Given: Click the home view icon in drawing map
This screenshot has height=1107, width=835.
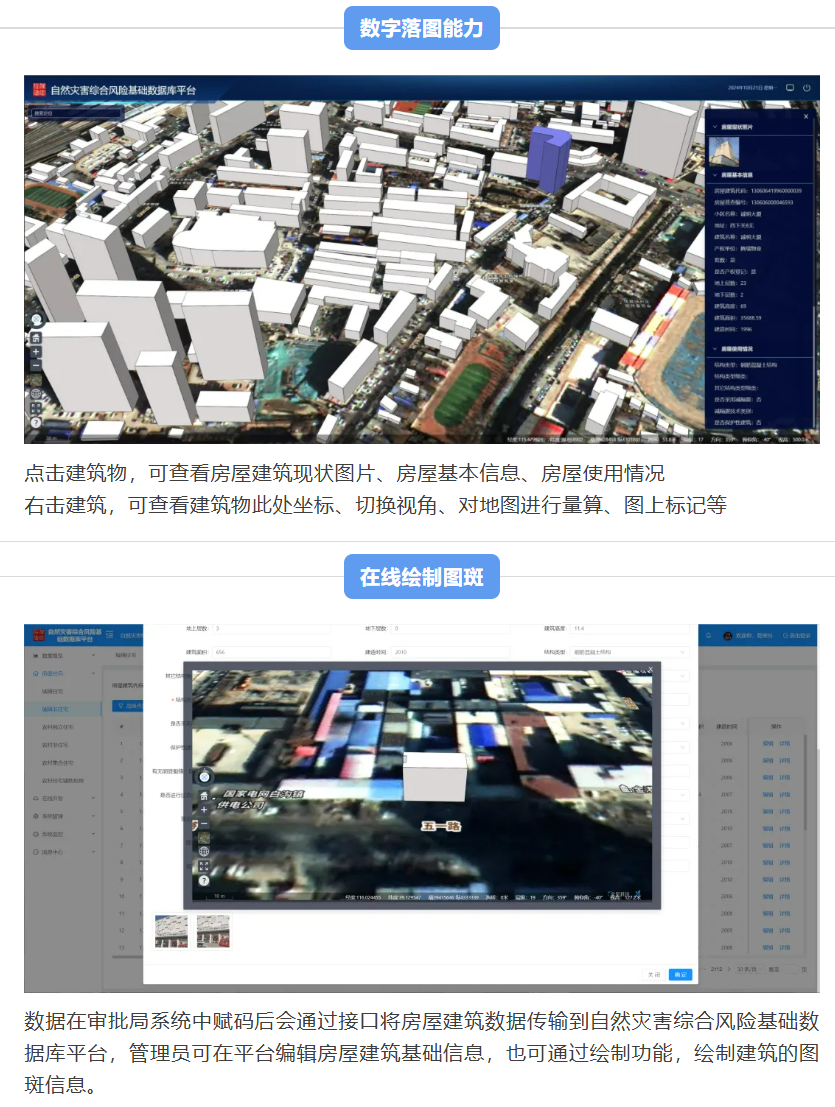Looking at the screenshot, I should coord(204,794).
